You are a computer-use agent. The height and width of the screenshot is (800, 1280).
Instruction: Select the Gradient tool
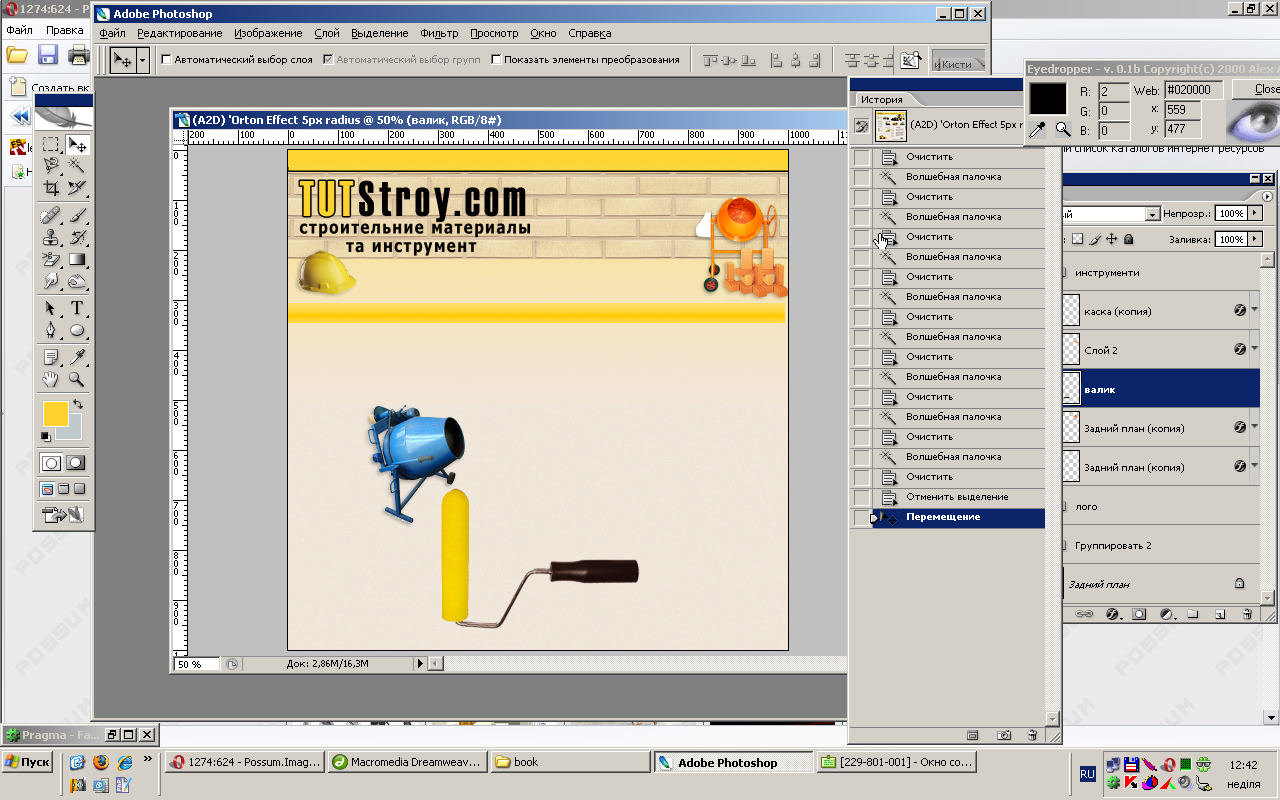click(77, 260)
